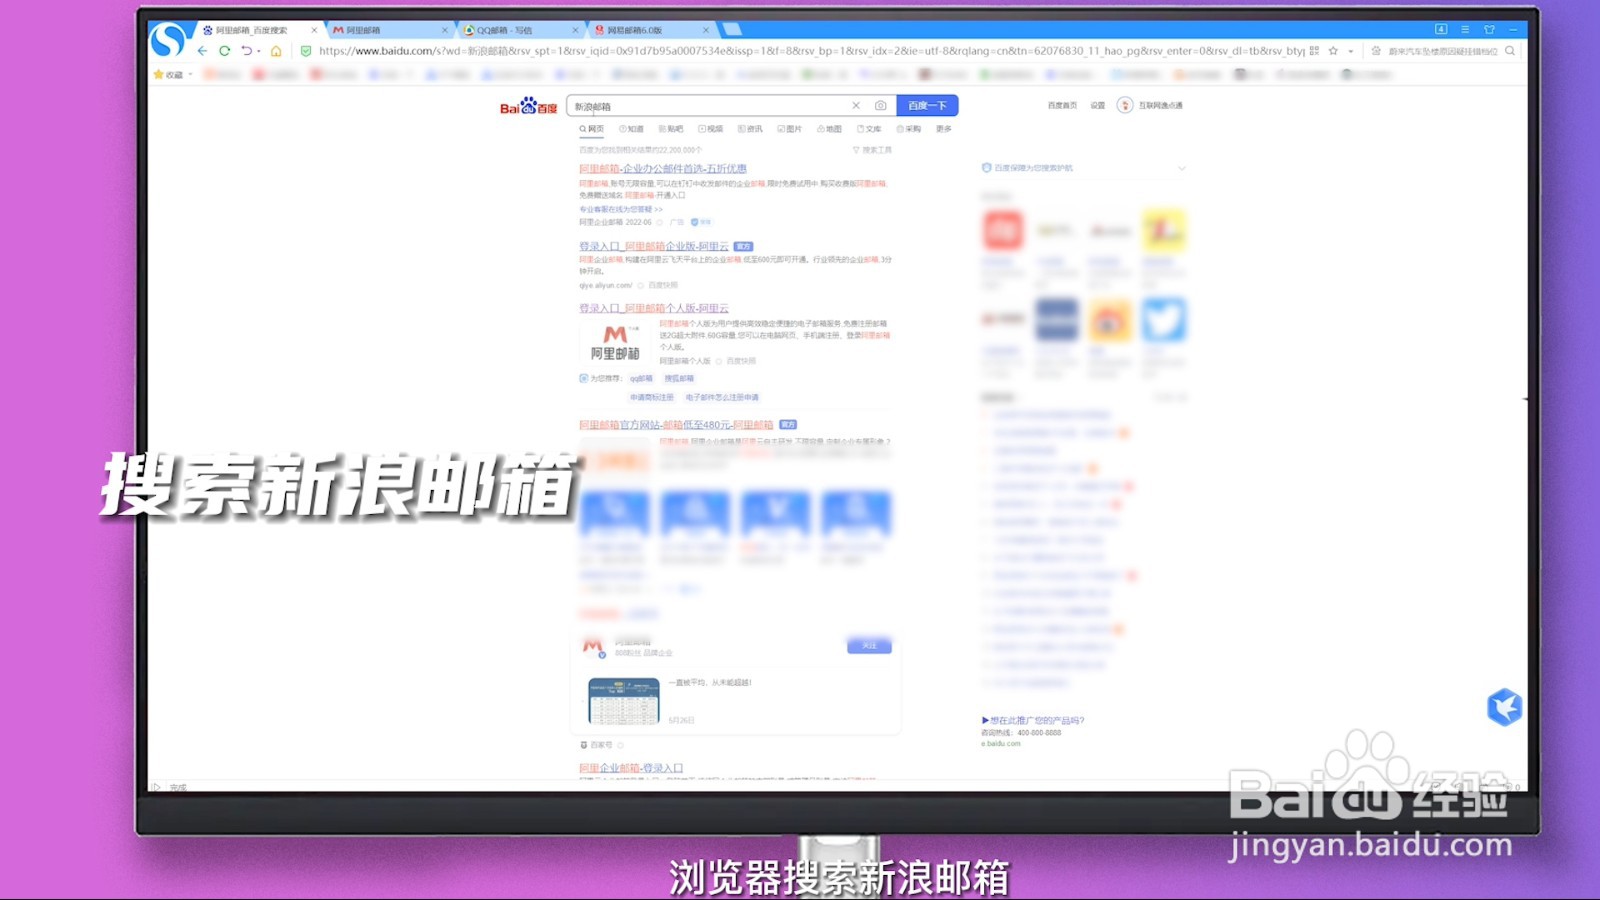Expand dropdown arrow beside bookmark star
This screenshot has width=1600, height=900.
point(1350,51)
